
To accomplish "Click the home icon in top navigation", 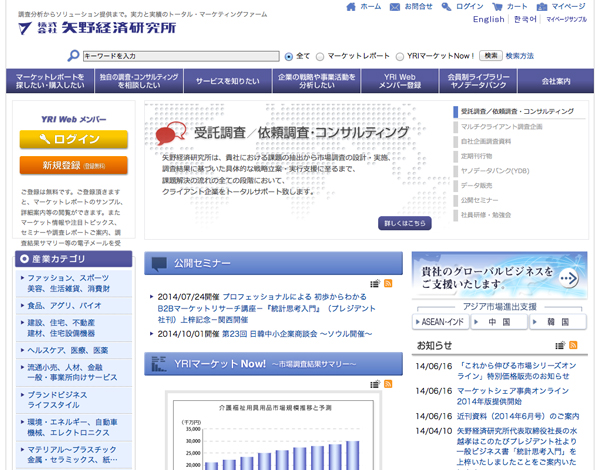I will [350, 6].
